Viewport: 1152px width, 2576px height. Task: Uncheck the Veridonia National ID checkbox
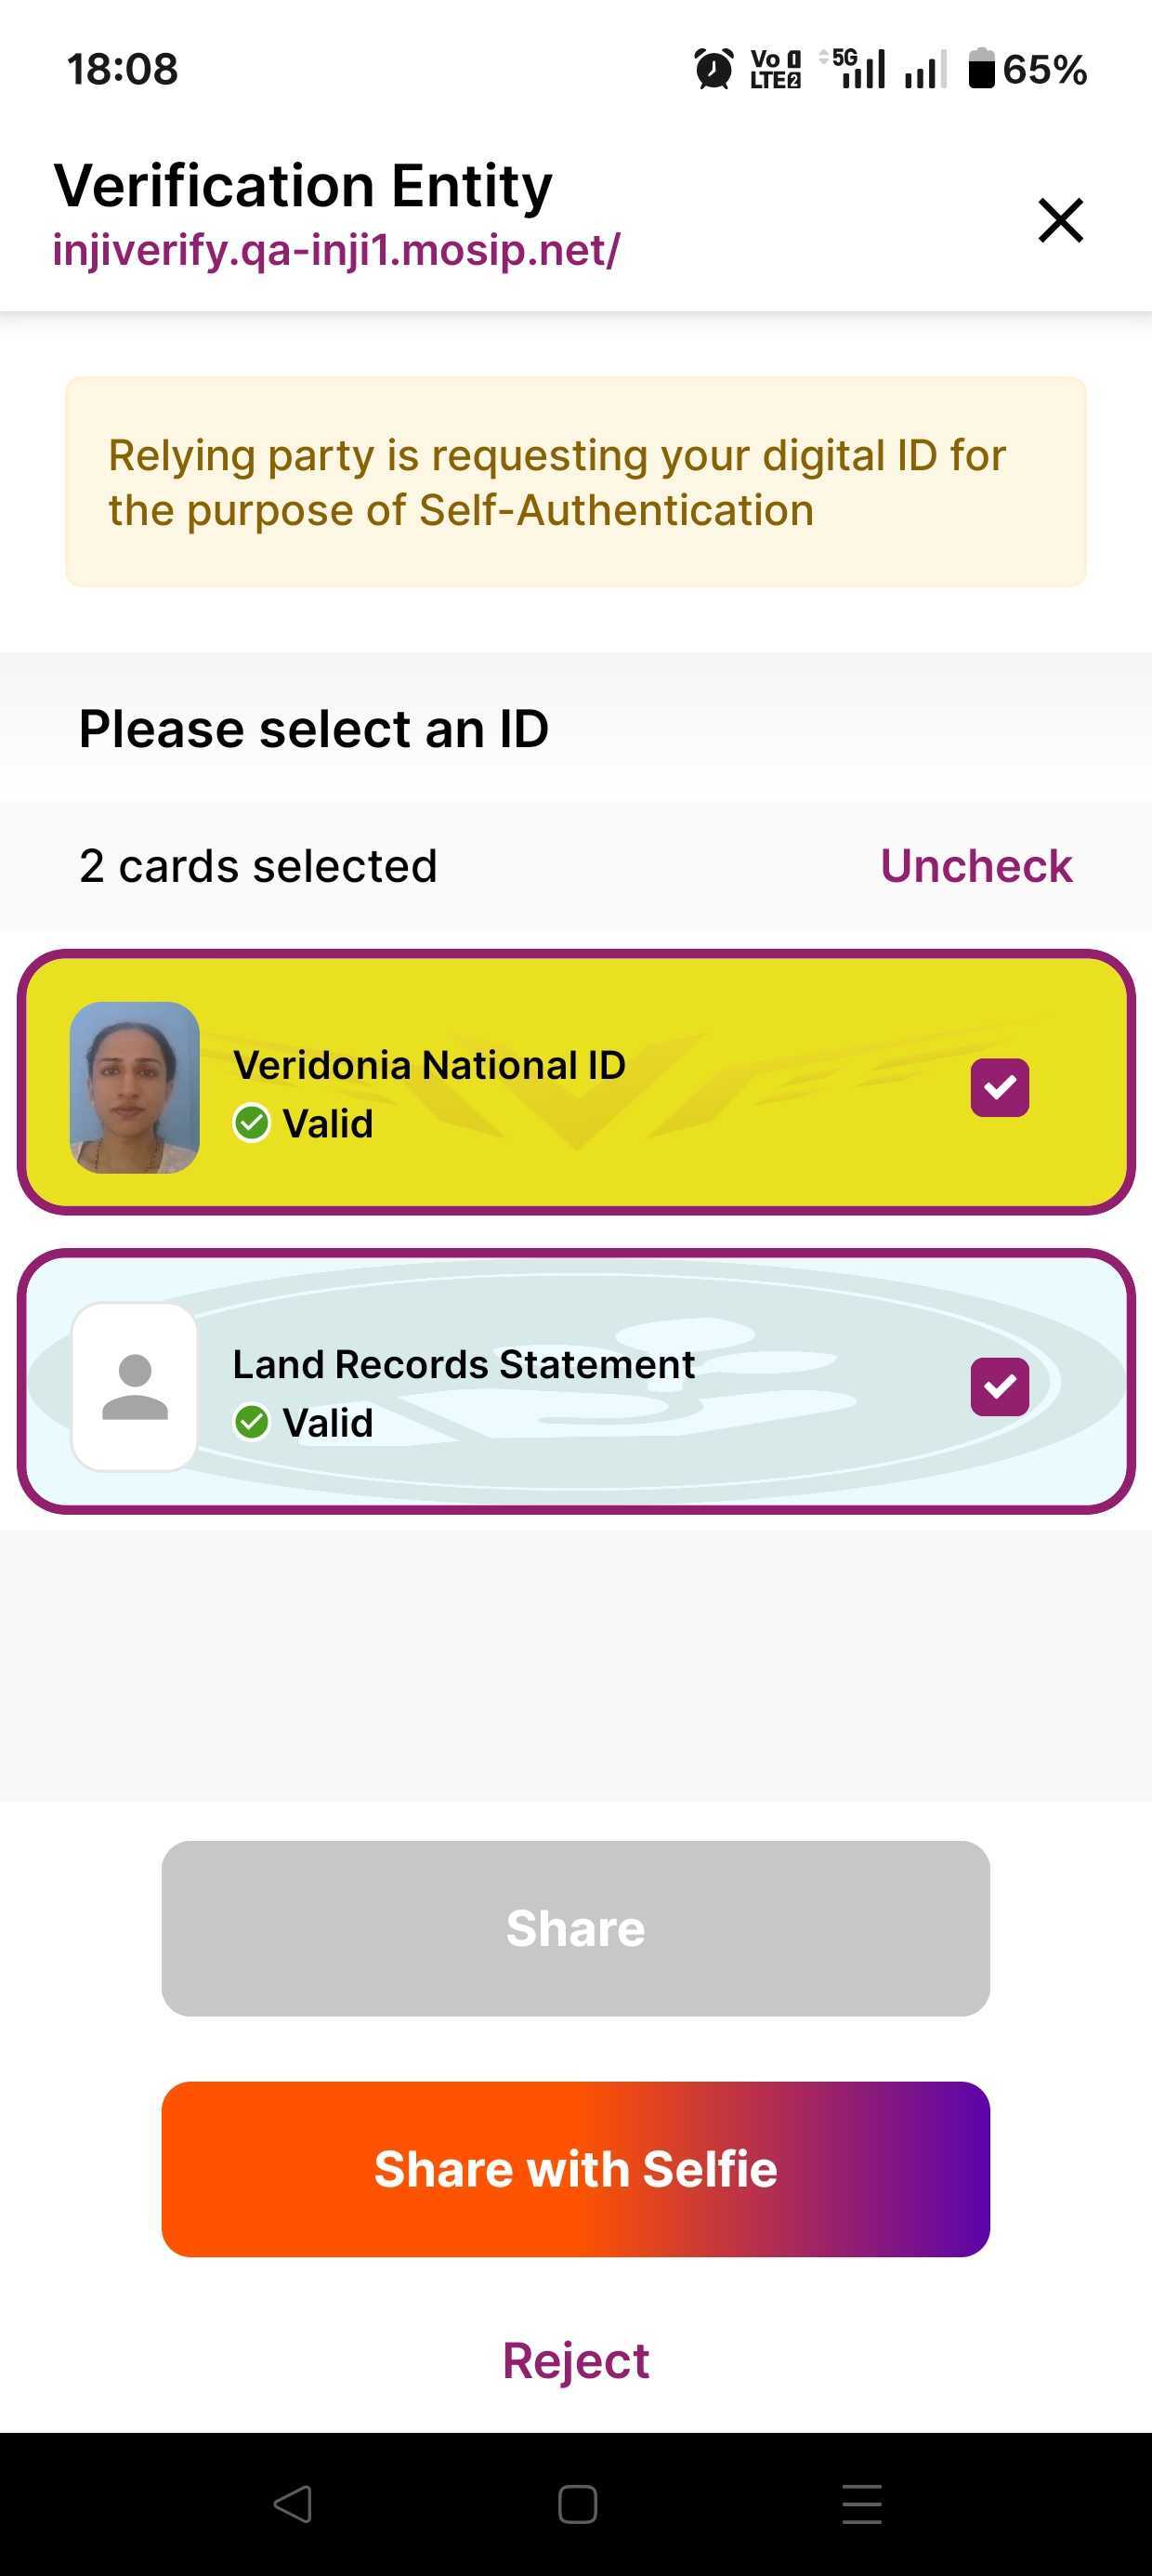point(999,1087)
